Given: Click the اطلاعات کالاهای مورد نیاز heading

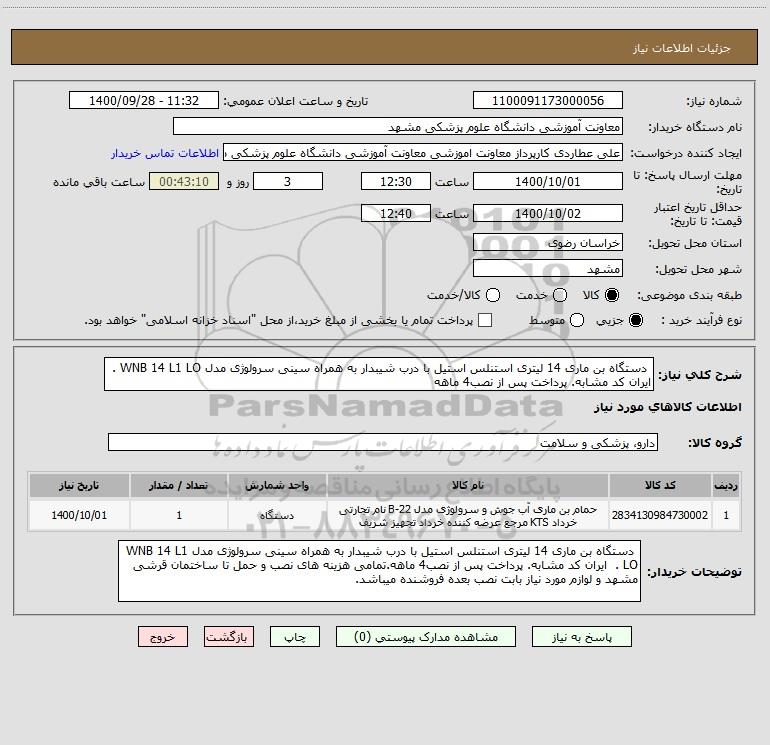Looking at the screenshot, I should click(x=667, y=407).
